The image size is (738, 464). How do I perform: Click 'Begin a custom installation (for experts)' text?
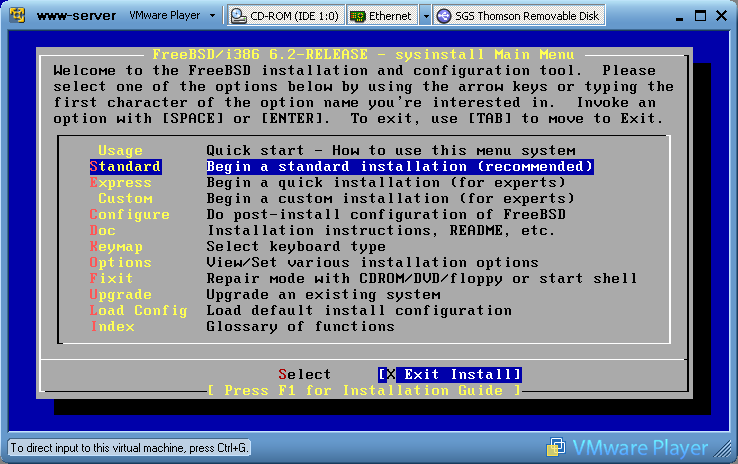pyautogui.click(x=391, y=199)
